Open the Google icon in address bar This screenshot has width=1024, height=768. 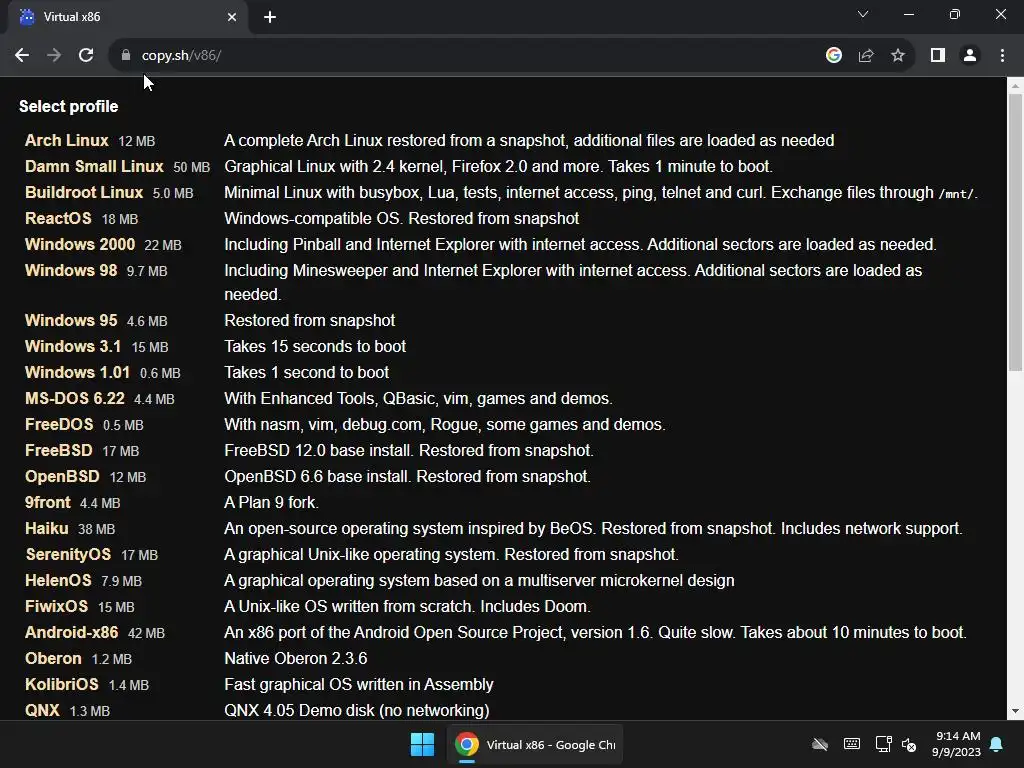point(834,56)
